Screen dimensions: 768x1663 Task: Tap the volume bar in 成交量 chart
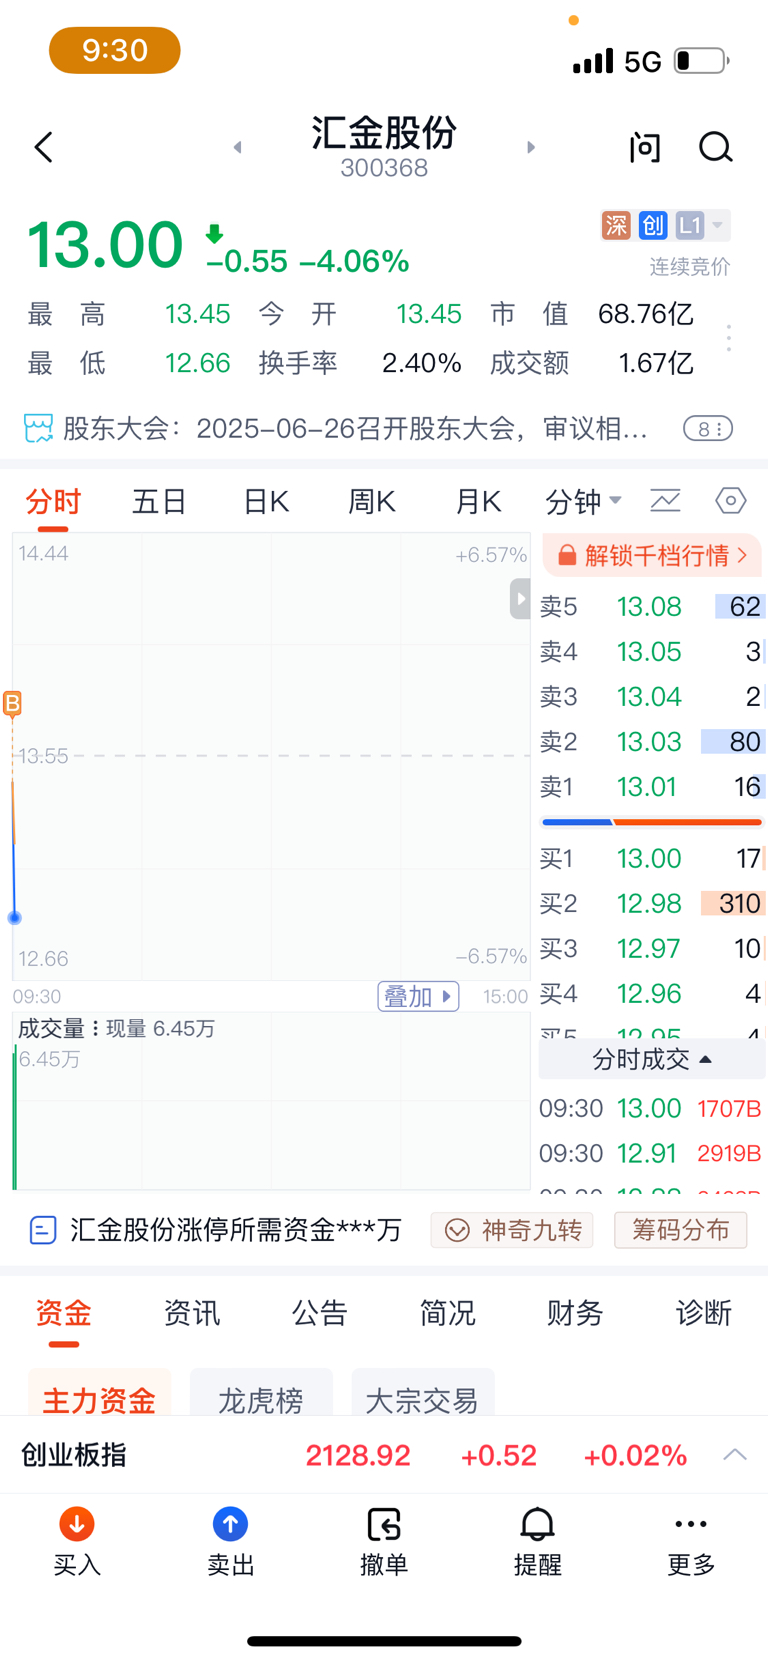(15, 1117)
